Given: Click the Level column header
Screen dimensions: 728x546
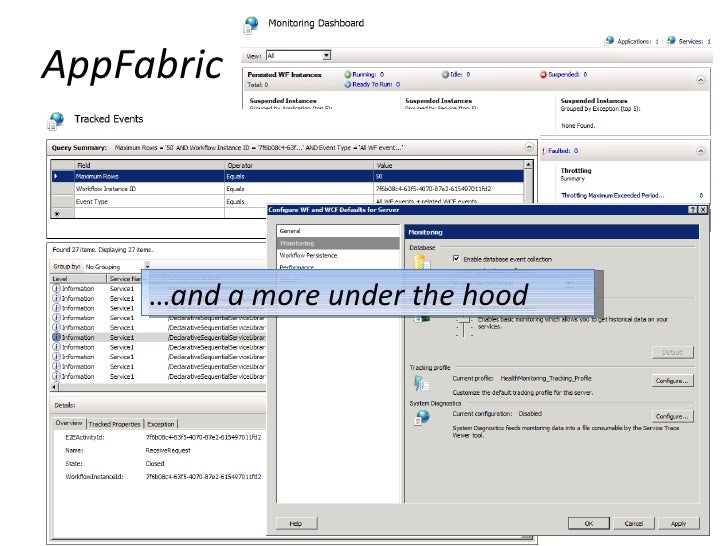Looking at the screenshot, I should (78, 279).
